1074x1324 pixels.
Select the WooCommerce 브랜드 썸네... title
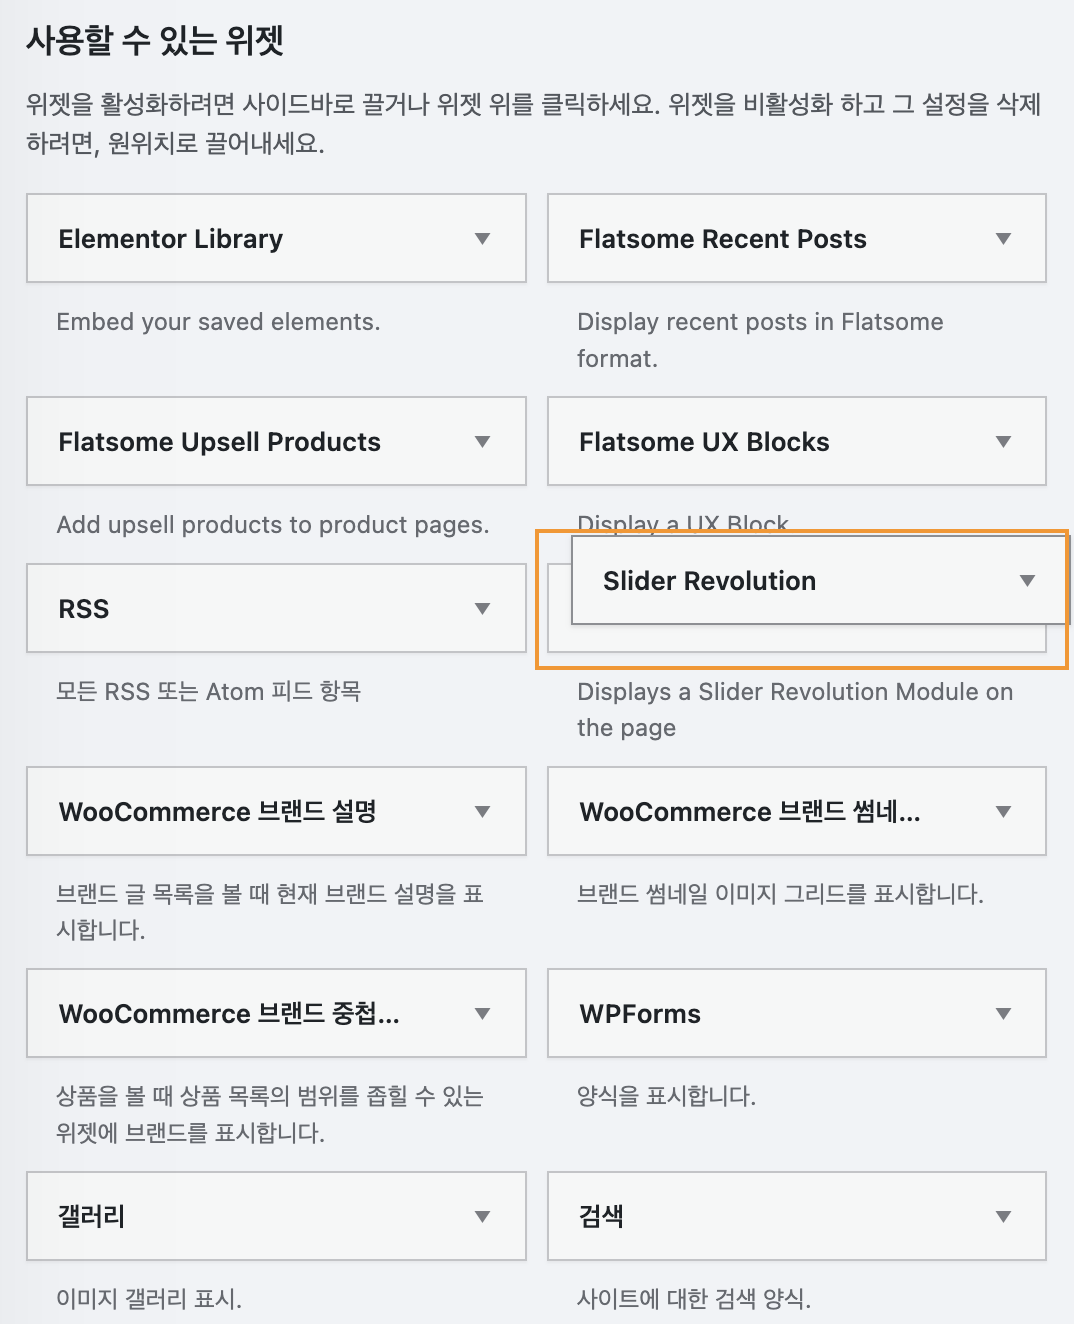[x=750, y=812]
